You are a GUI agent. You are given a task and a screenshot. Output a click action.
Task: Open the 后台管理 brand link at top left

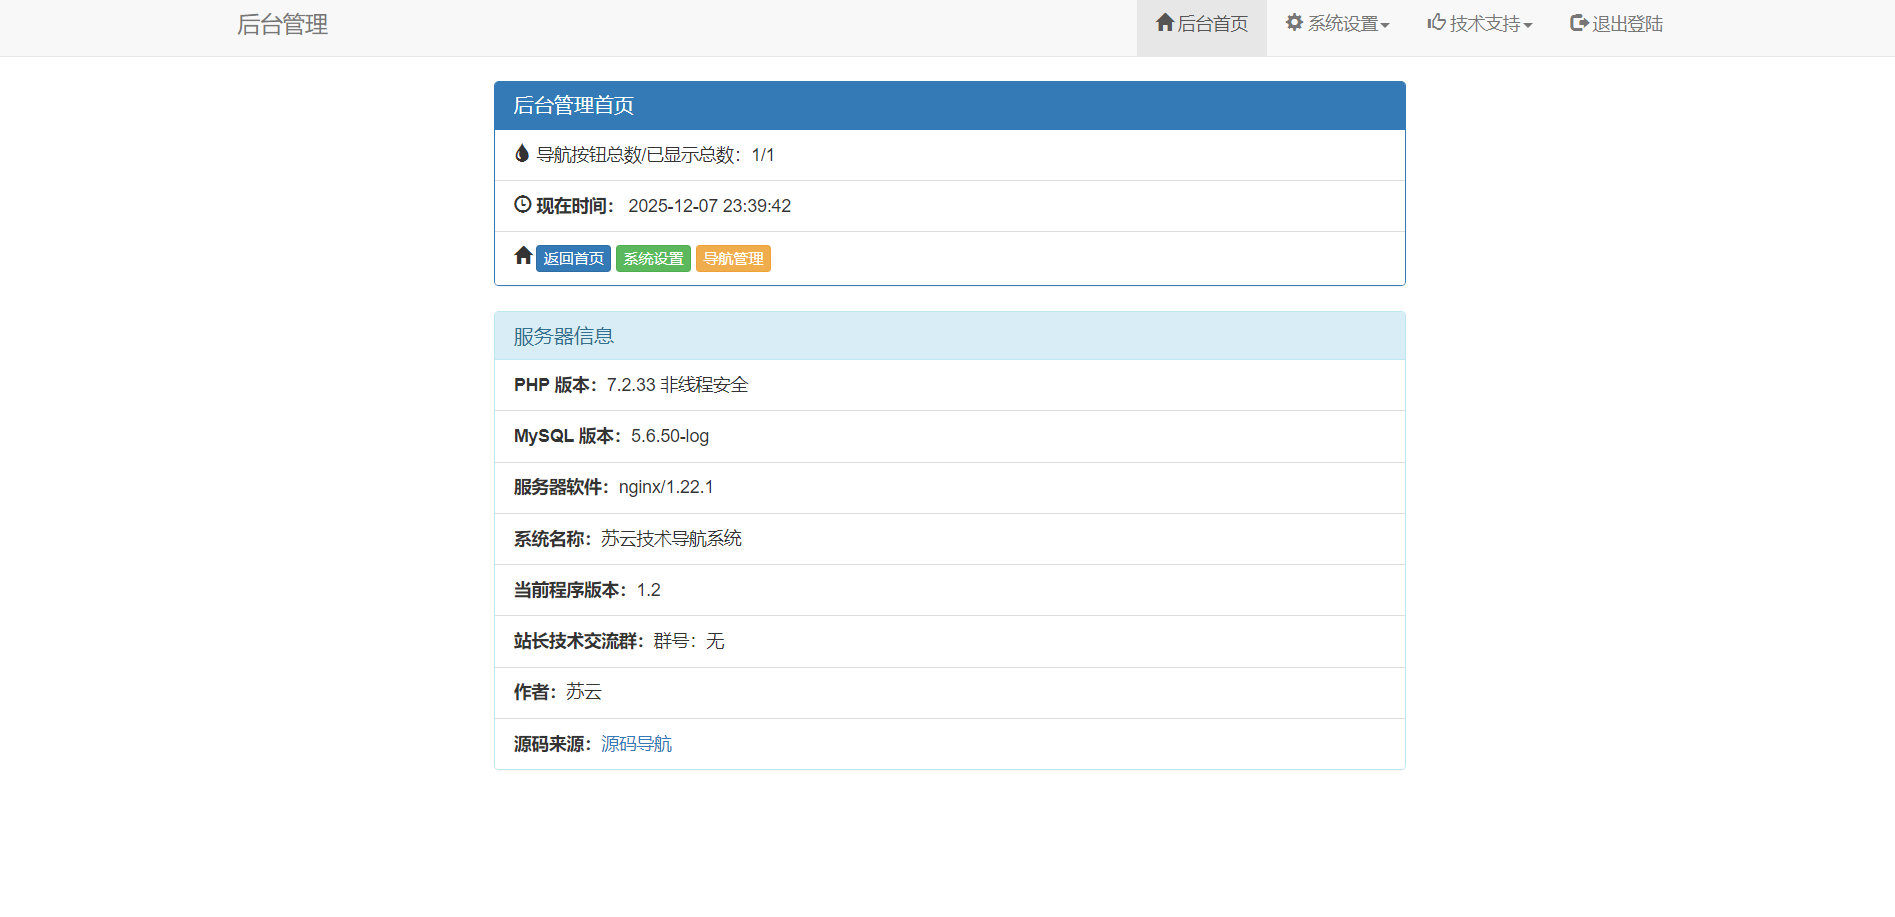tap(282, 25)
